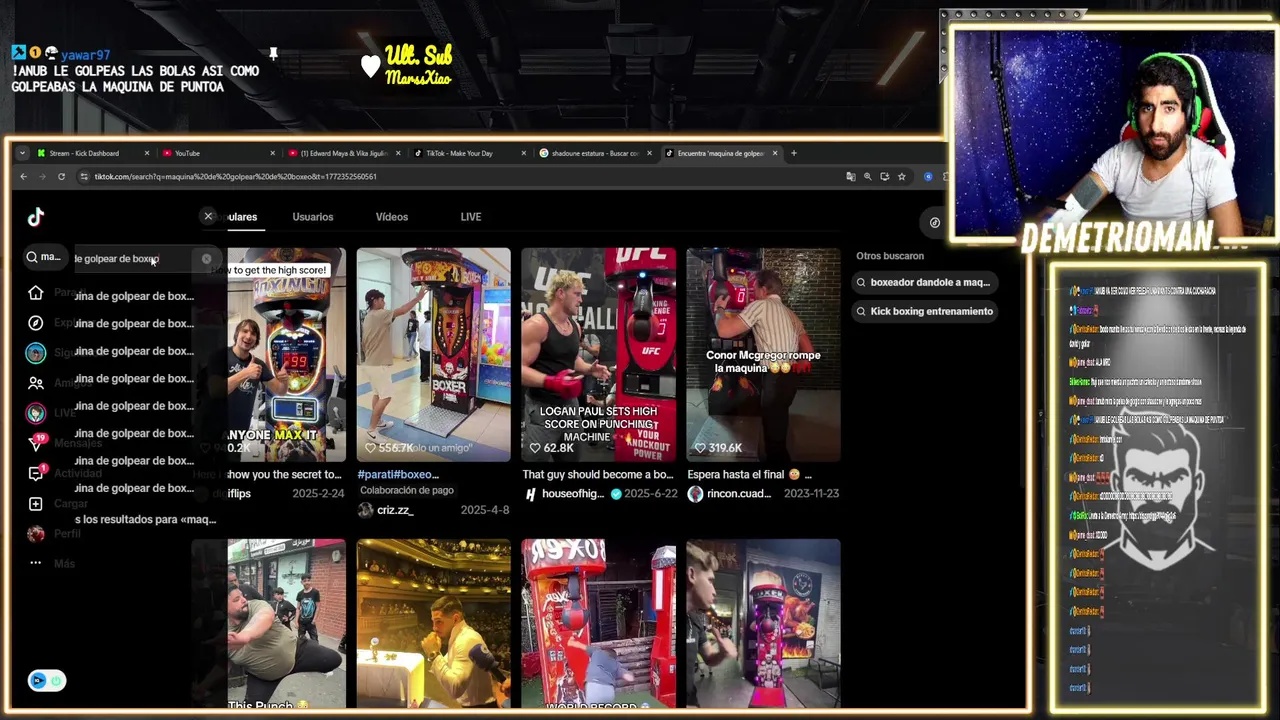The image size is (1280, 720).
Task: Open the Explorar compass icon
Action: (x=36, y=323)
